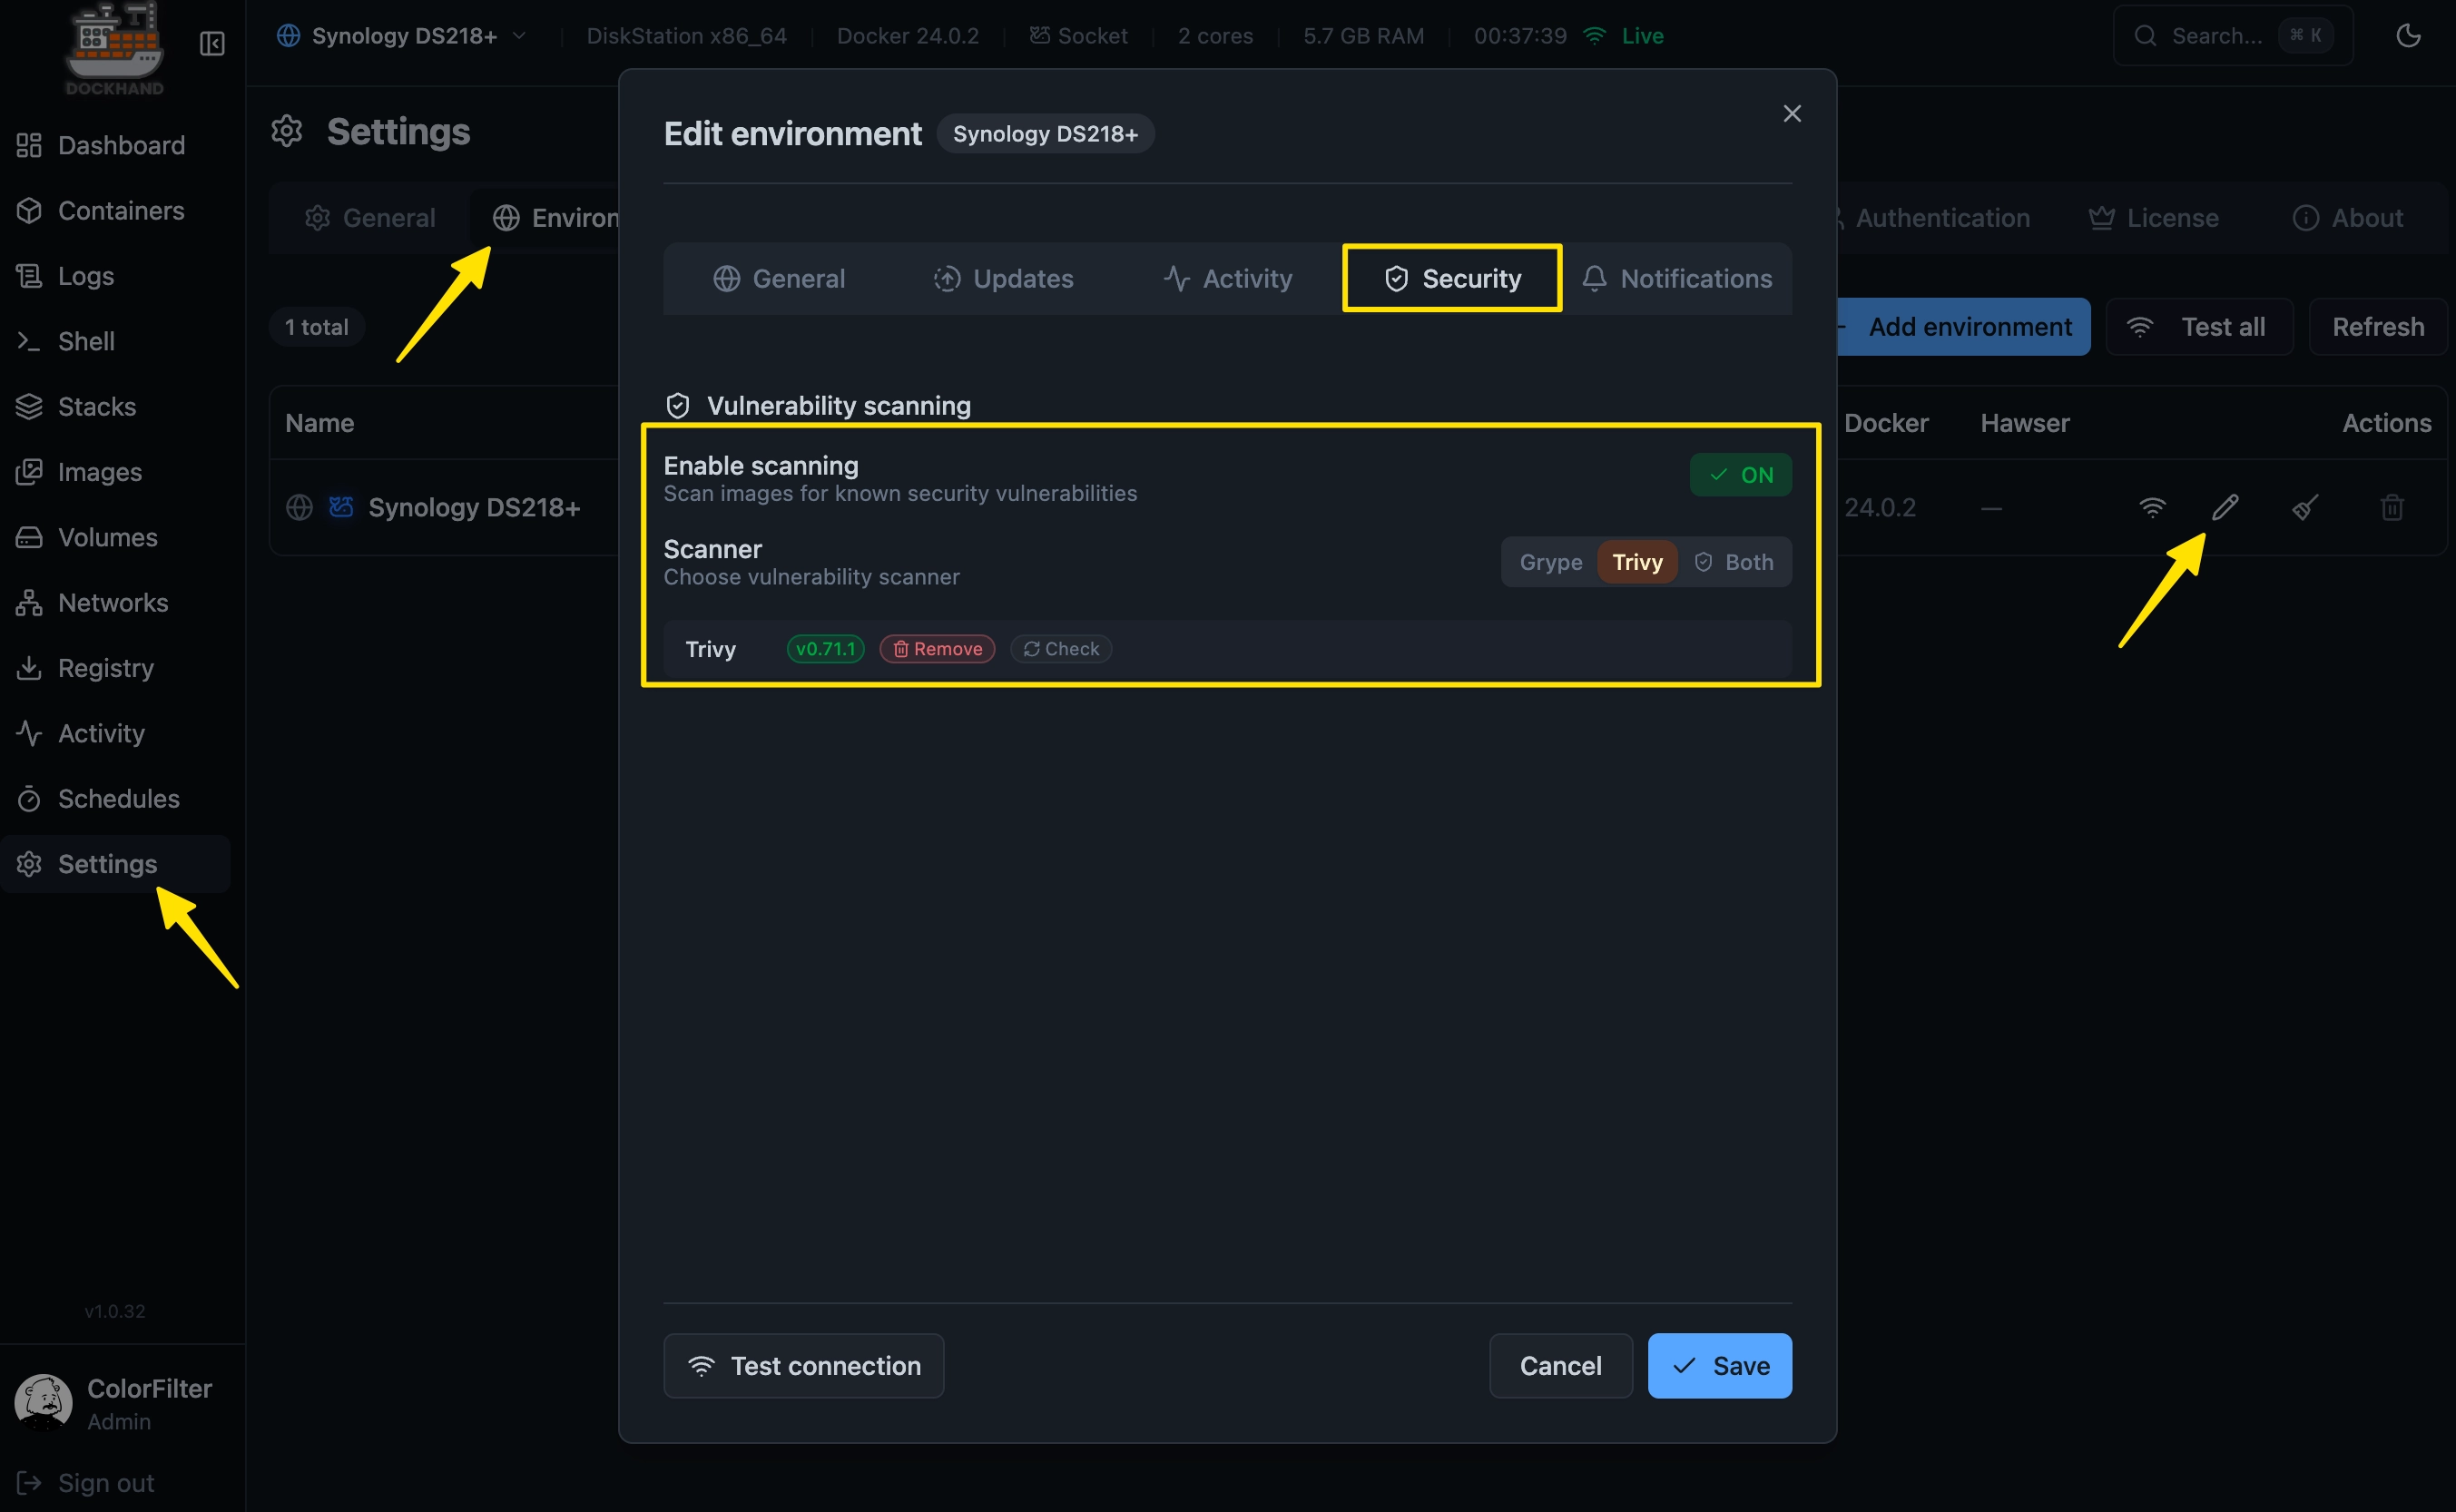Open Networks in the sidebar
The image size is (2456, 1512).
(x=115, y=603)
